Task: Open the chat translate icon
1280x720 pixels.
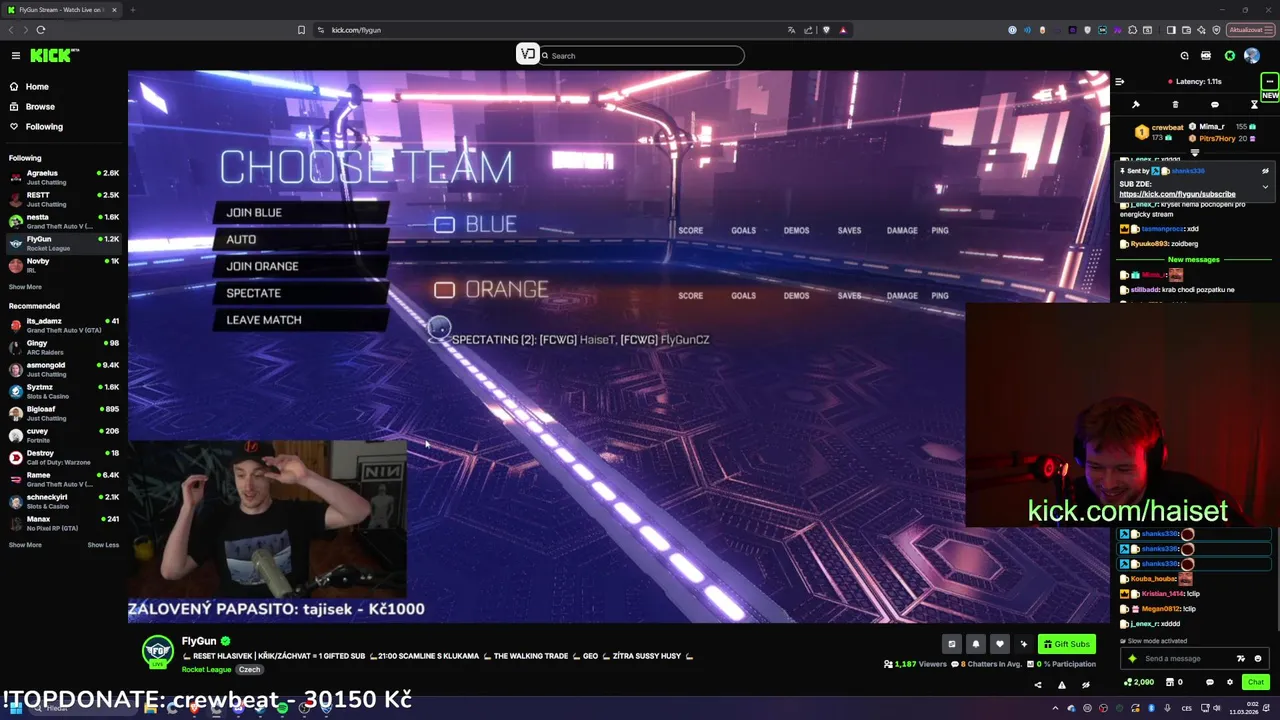Action: pos(1241,659)
